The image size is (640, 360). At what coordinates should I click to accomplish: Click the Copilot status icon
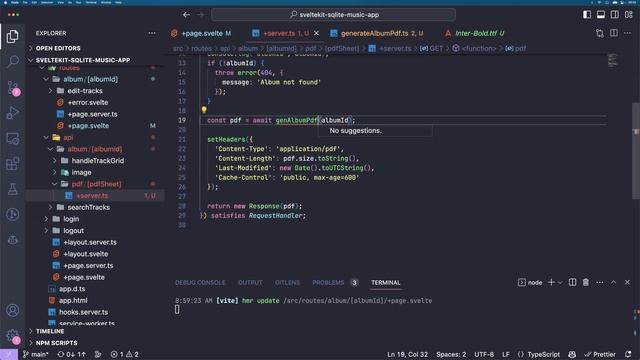point(572,354)
